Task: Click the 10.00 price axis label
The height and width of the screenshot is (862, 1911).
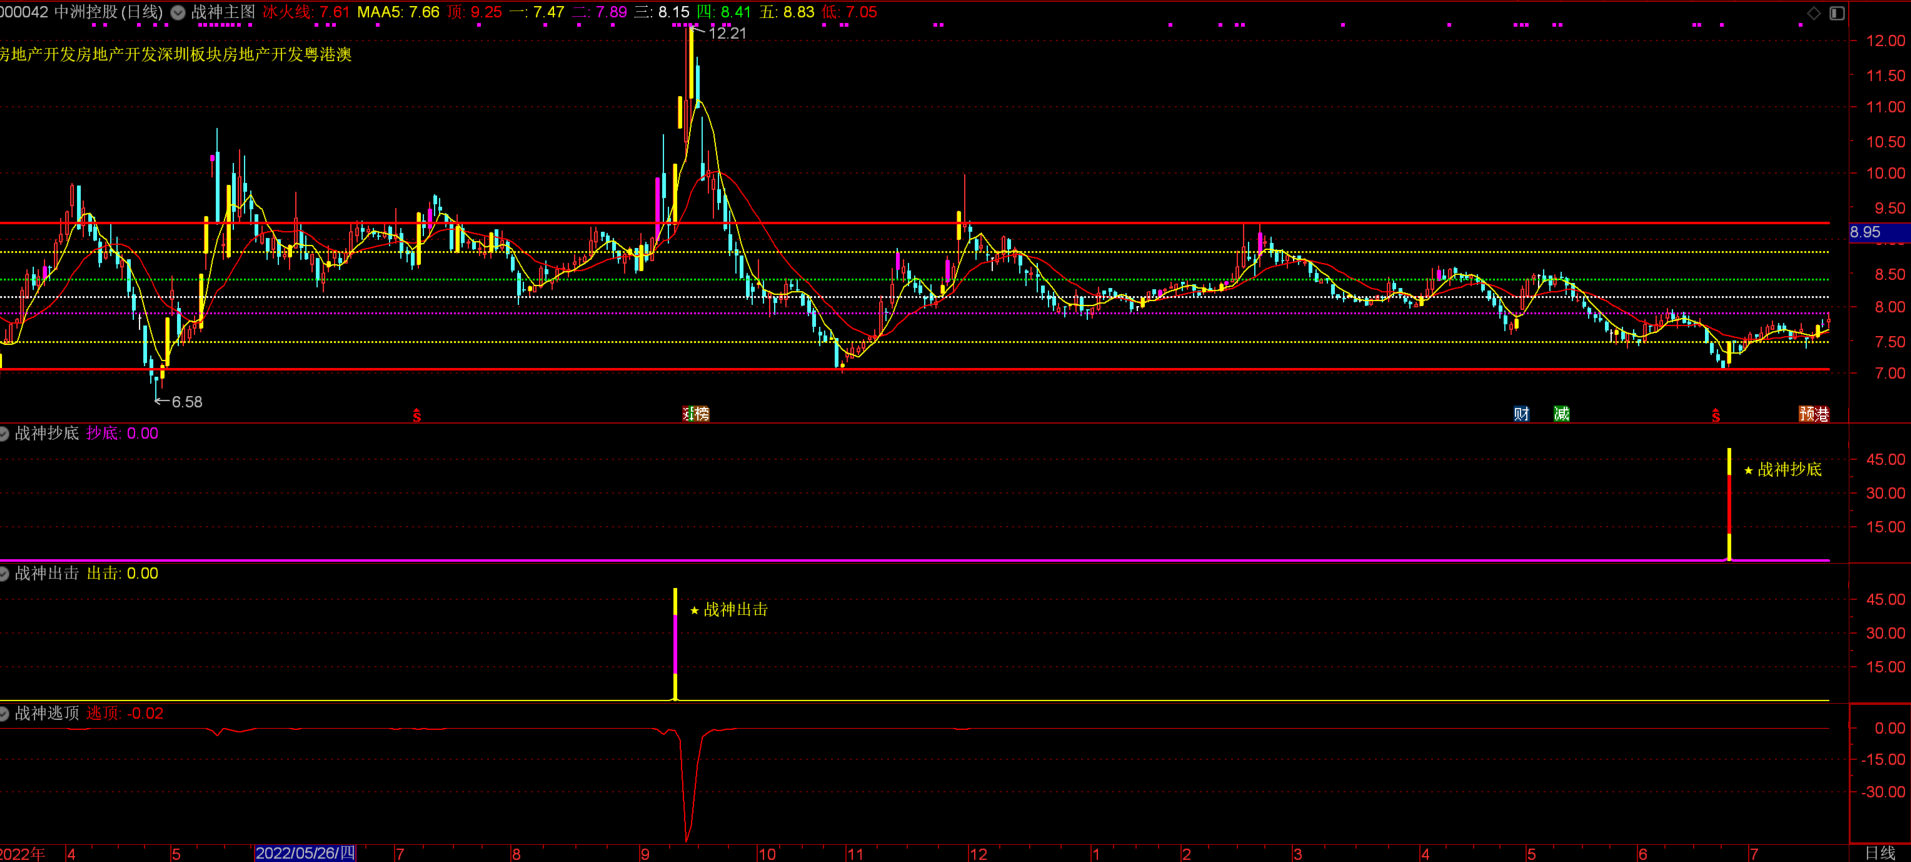Action: click(x=1885, y=173)
